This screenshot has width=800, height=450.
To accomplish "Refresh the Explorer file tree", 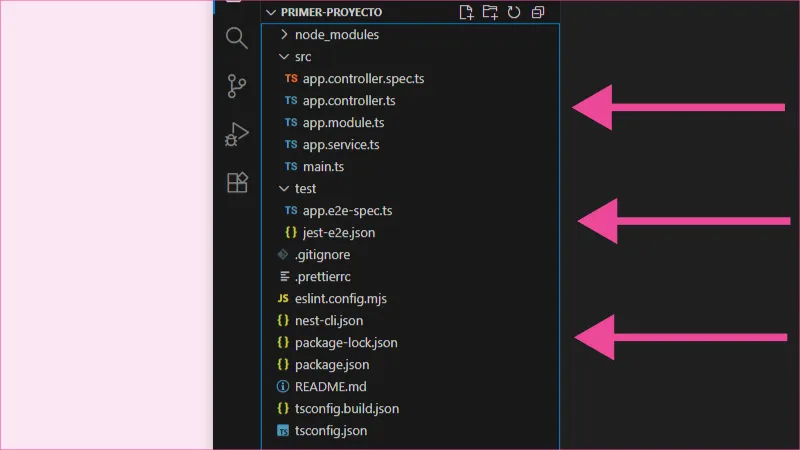I will point(514,12).
